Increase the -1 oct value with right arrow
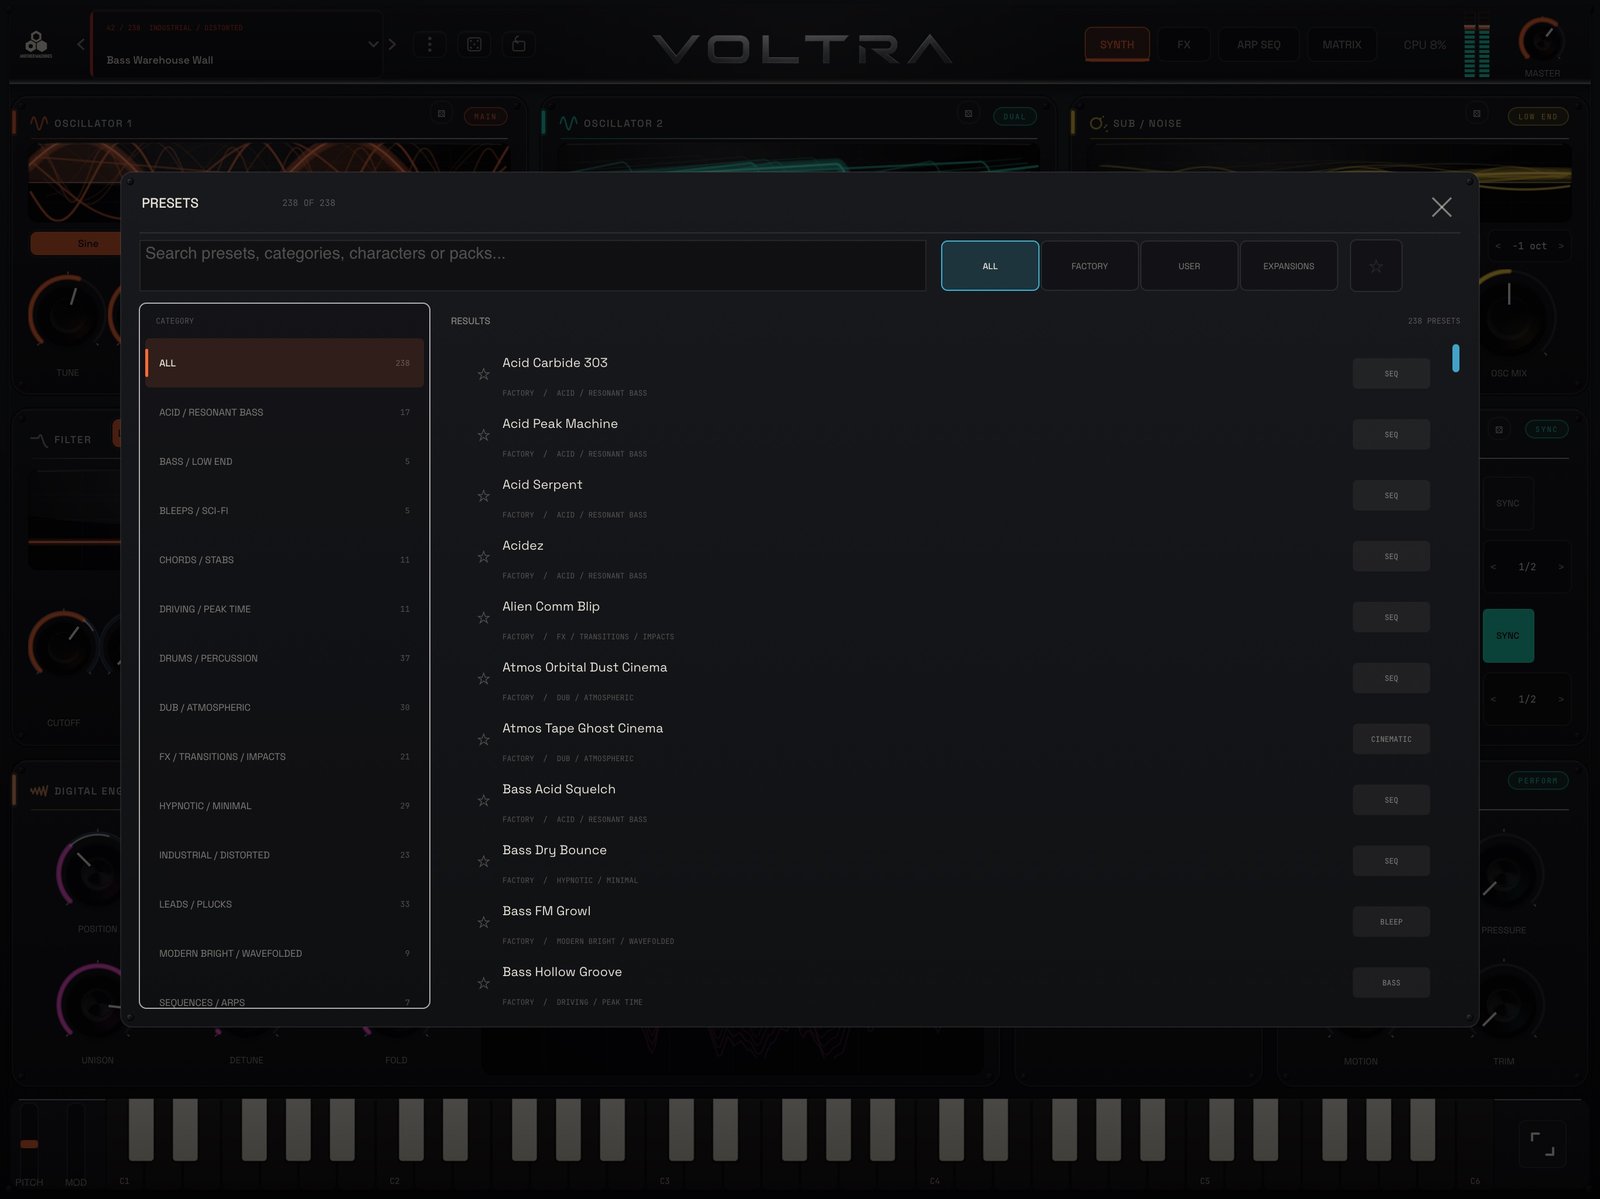Screen dimensions: 1600x1199 click(1560, 246)
